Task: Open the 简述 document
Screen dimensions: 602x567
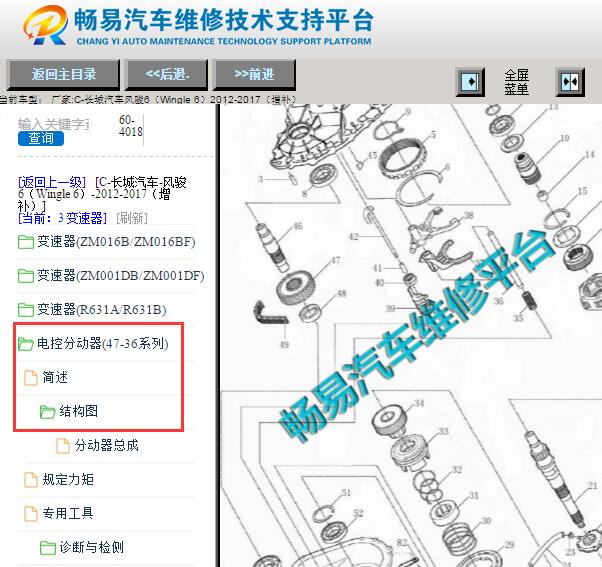Action: [55, 377]
